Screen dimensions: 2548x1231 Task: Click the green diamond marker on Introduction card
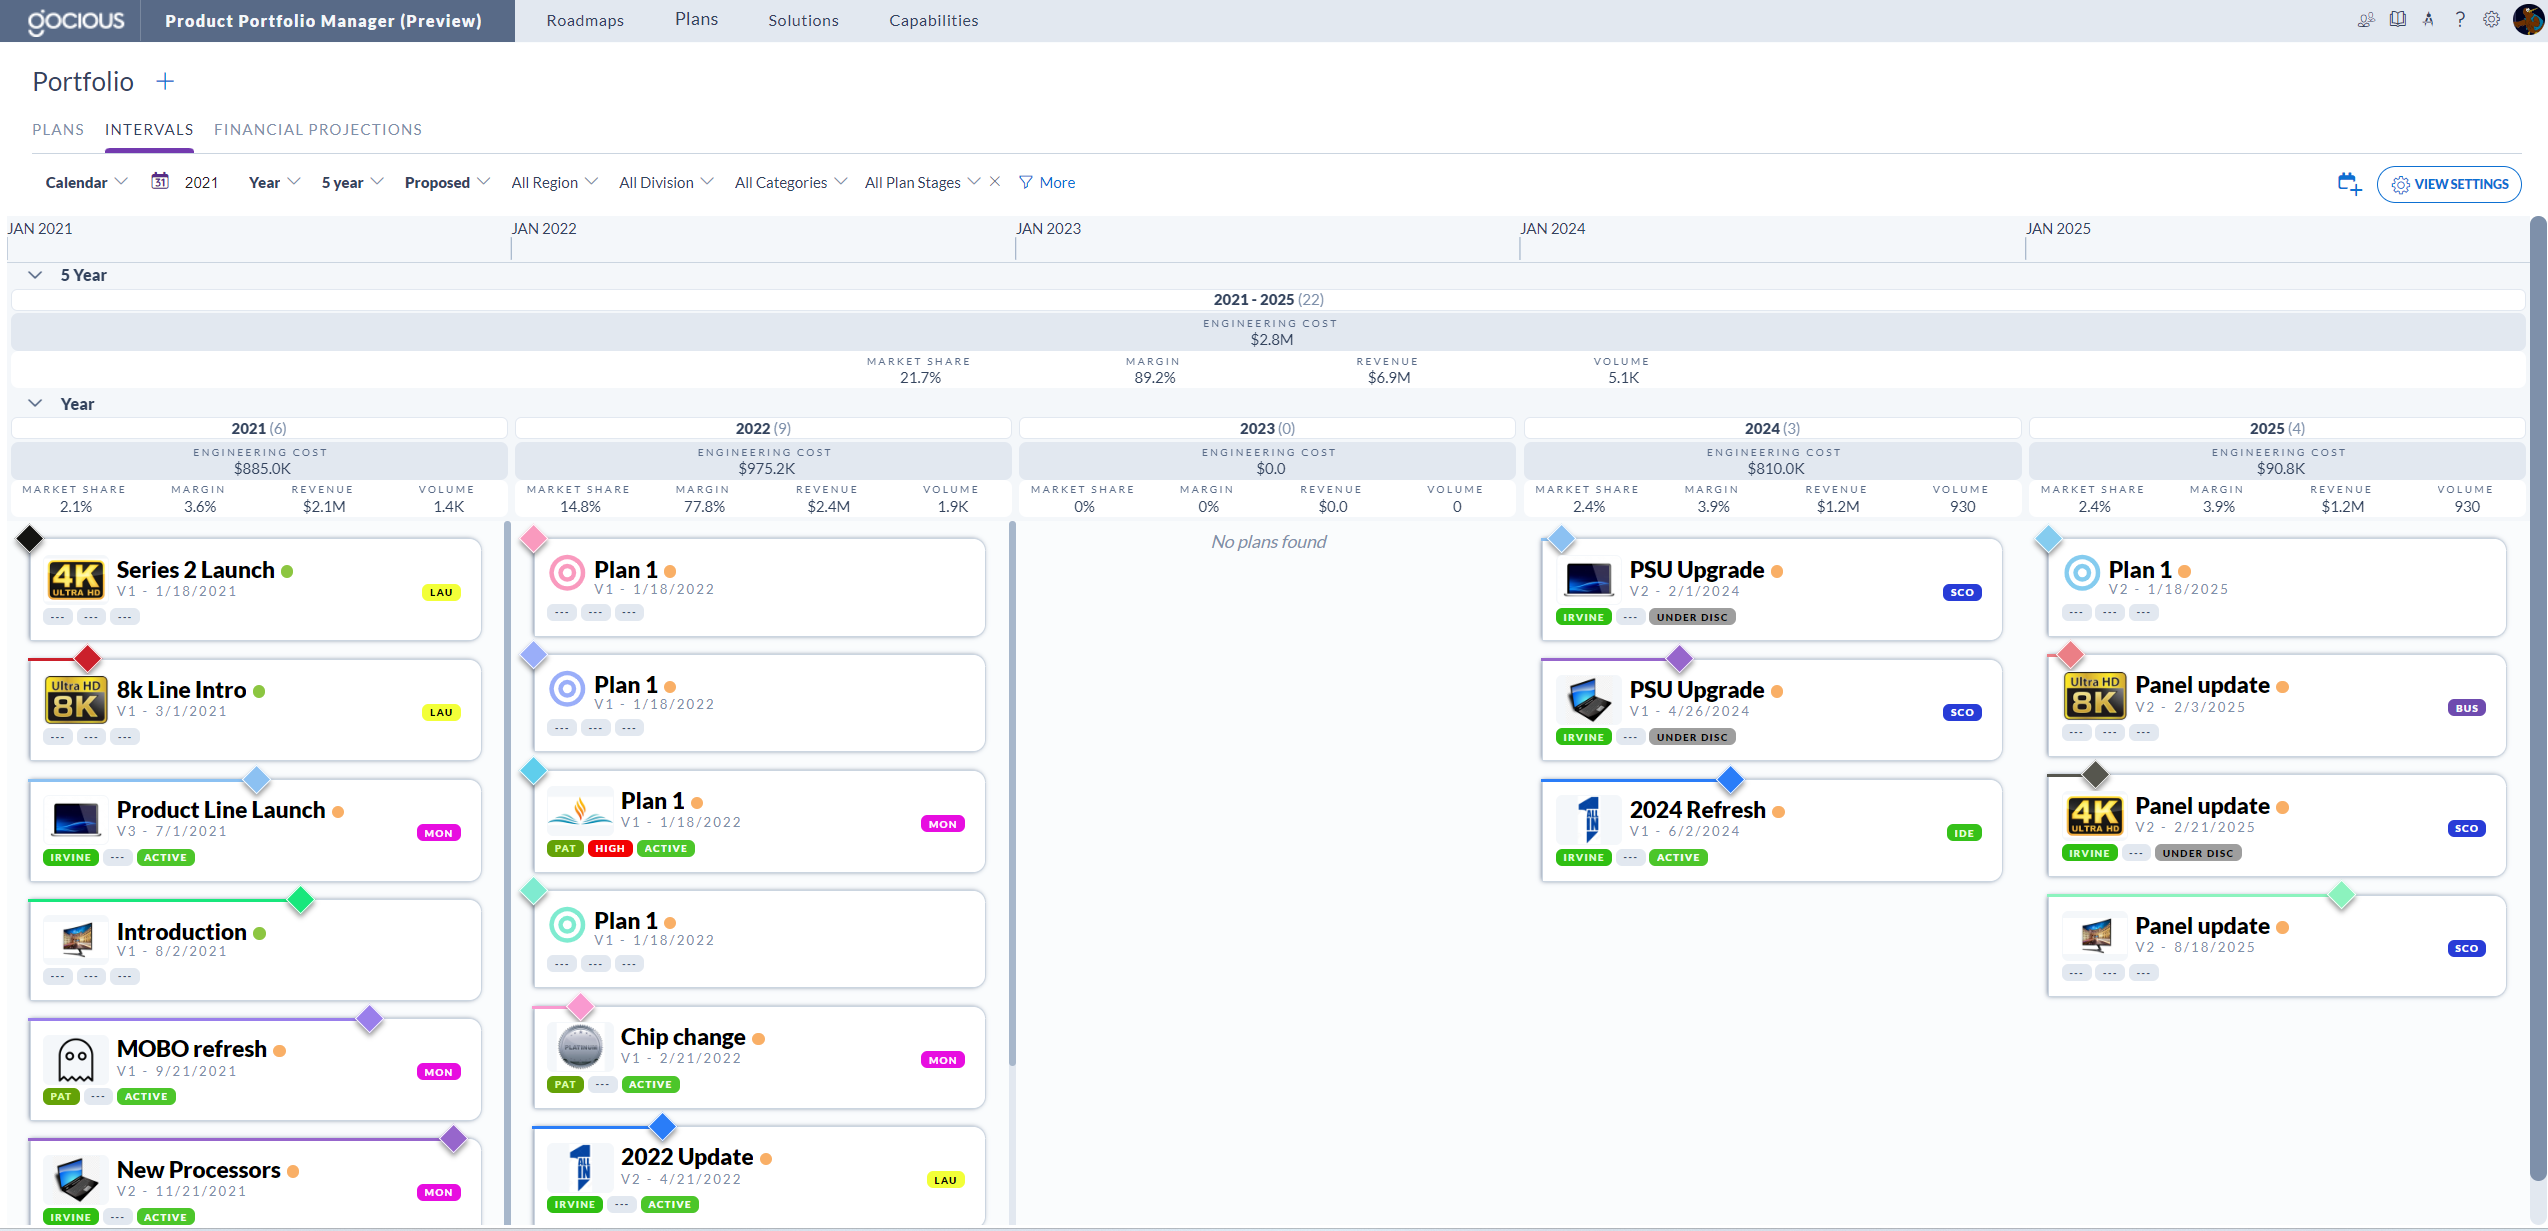pyautogui.click(x=300, y=899)
